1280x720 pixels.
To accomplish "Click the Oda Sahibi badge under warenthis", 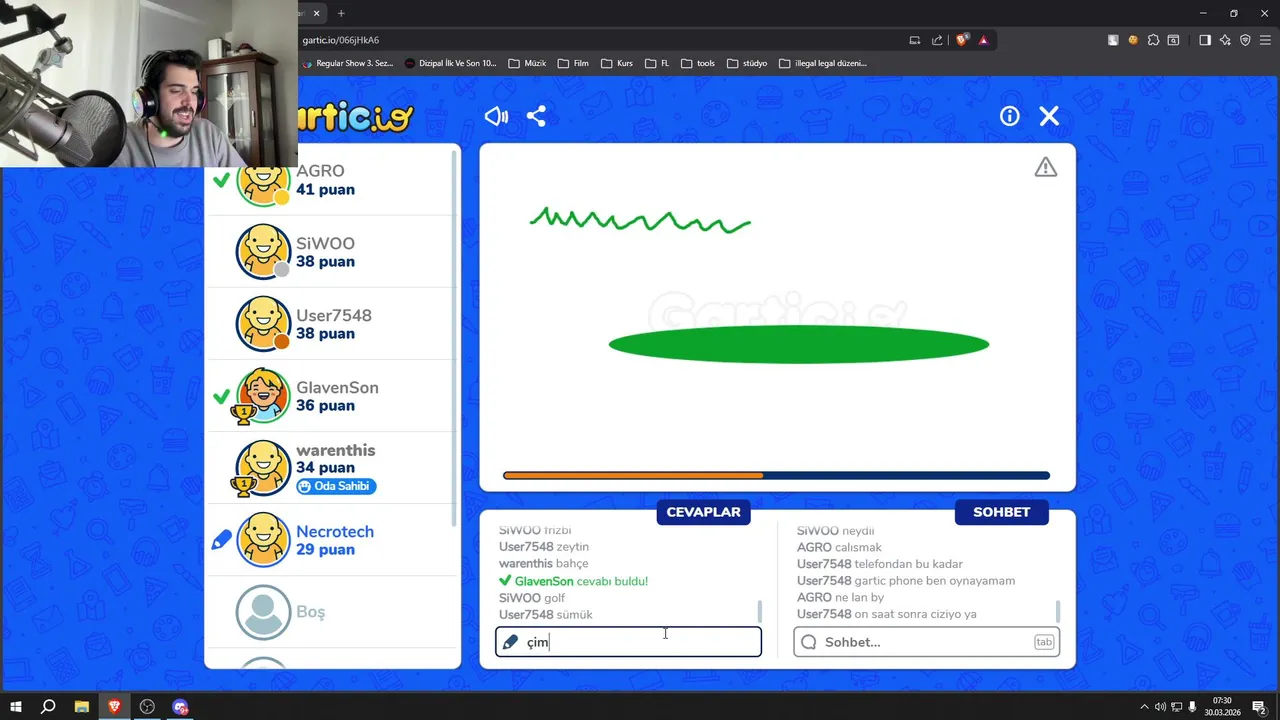I will tap(336, 486).
